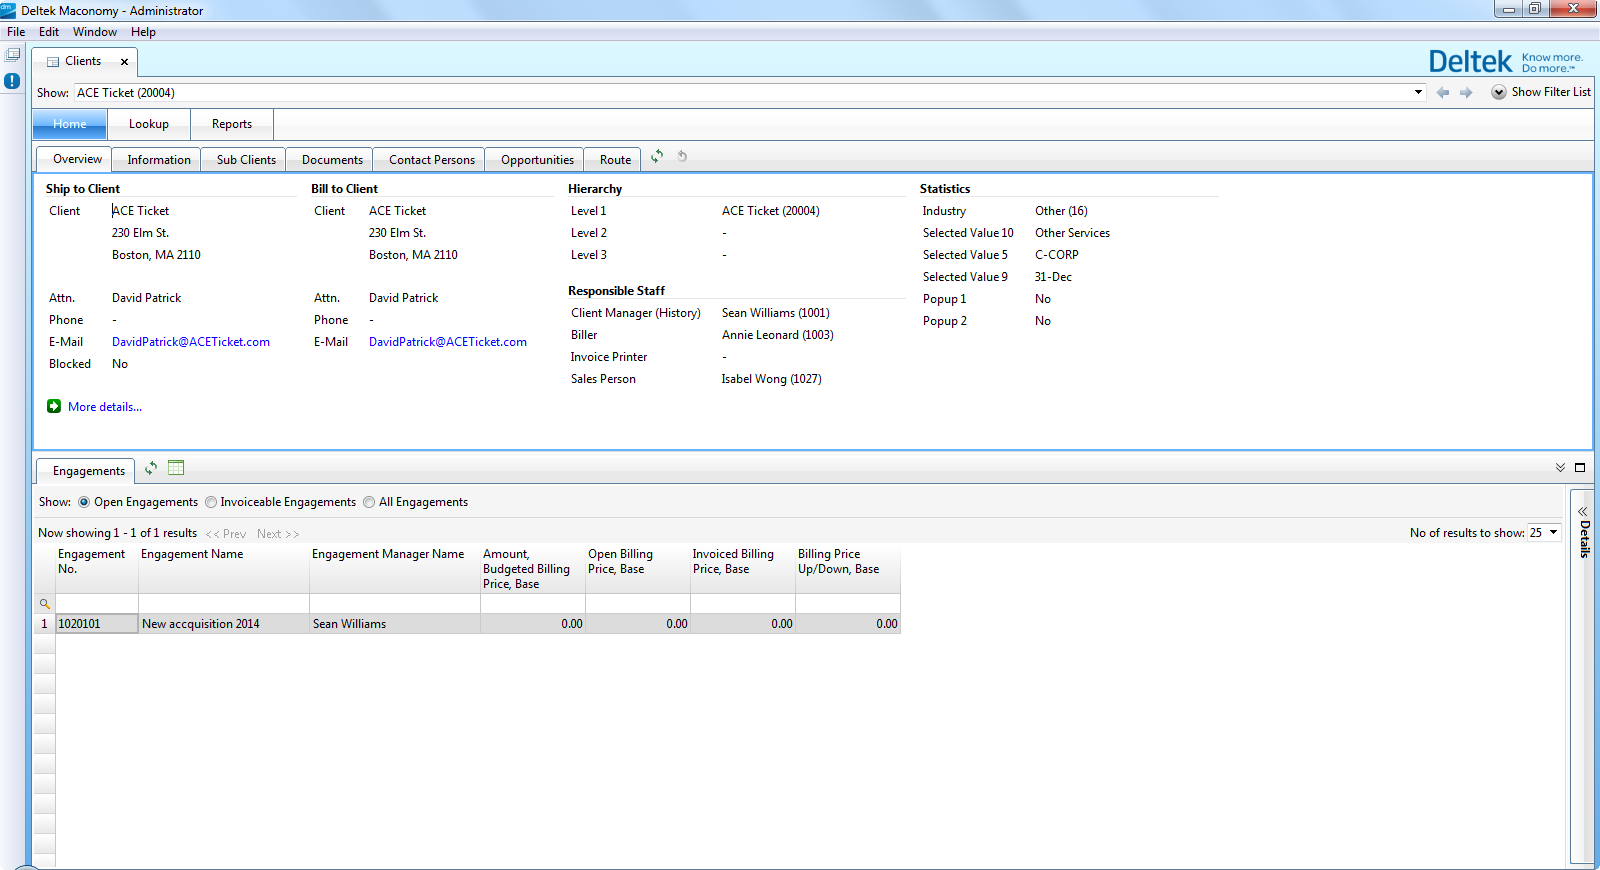Image resolution: width=1600 pixels, height=870 pixels.
Task: Click the Engagement Name filter field
Action: (x=223, y=604)
